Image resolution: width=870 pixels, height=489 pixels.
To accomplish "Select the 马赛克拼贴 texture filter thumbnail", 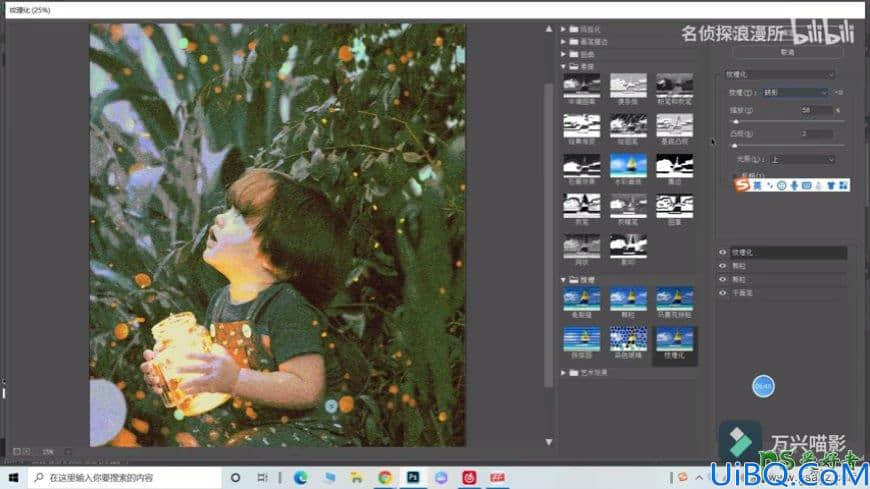I will coord(674,299).
